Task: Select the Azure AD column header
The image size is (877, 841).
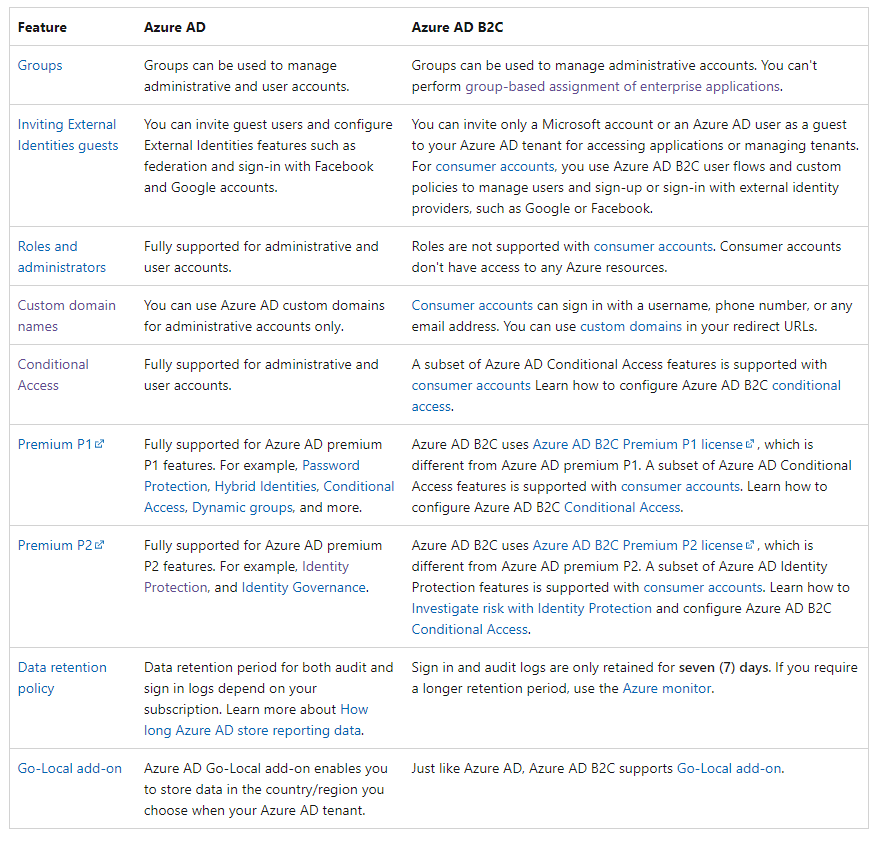Action: 175,27
